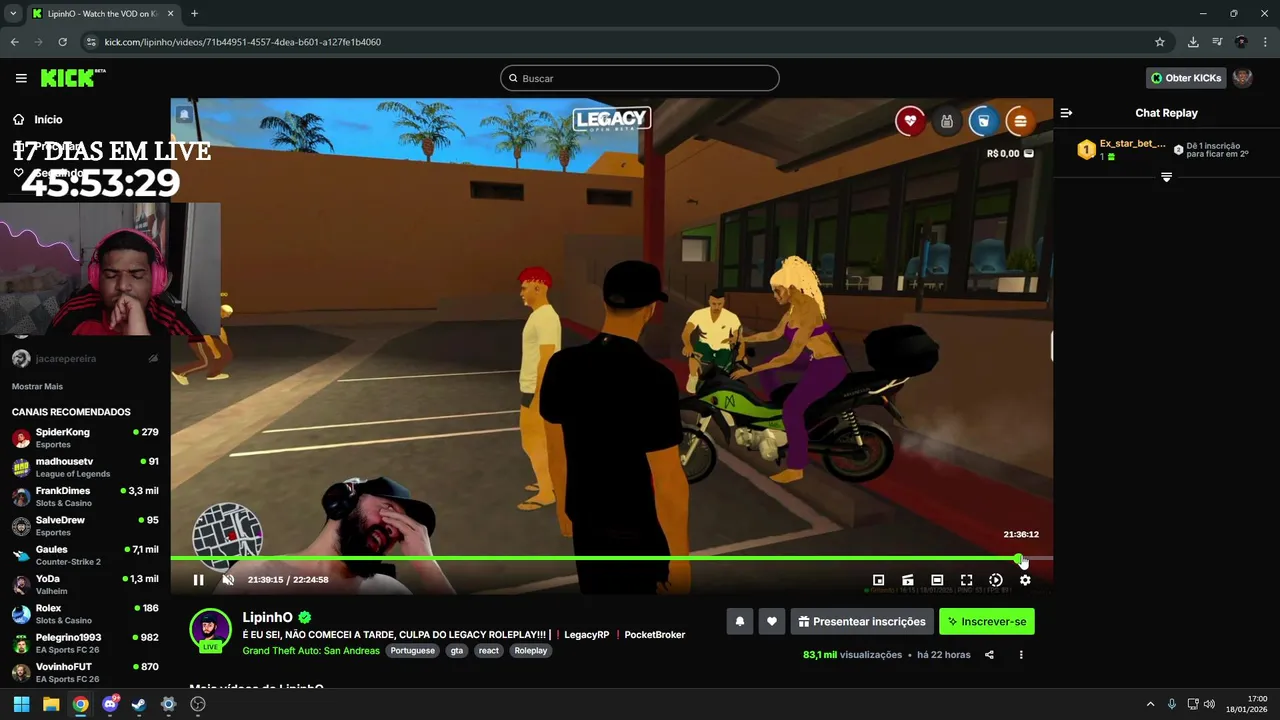Open the user avatar menu

pos(1243,78)
